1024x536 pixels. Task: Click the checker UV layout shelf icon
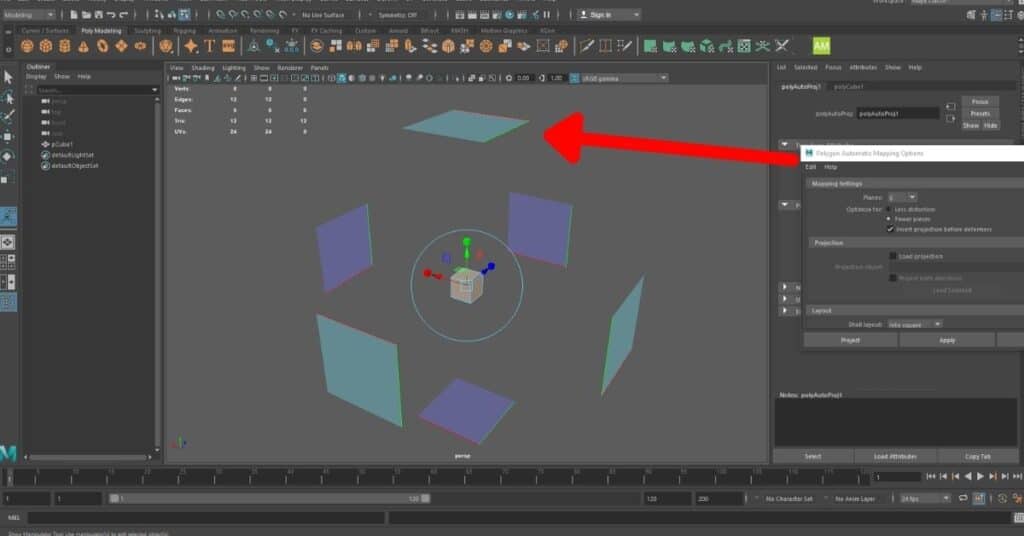[x=744, y=46]
